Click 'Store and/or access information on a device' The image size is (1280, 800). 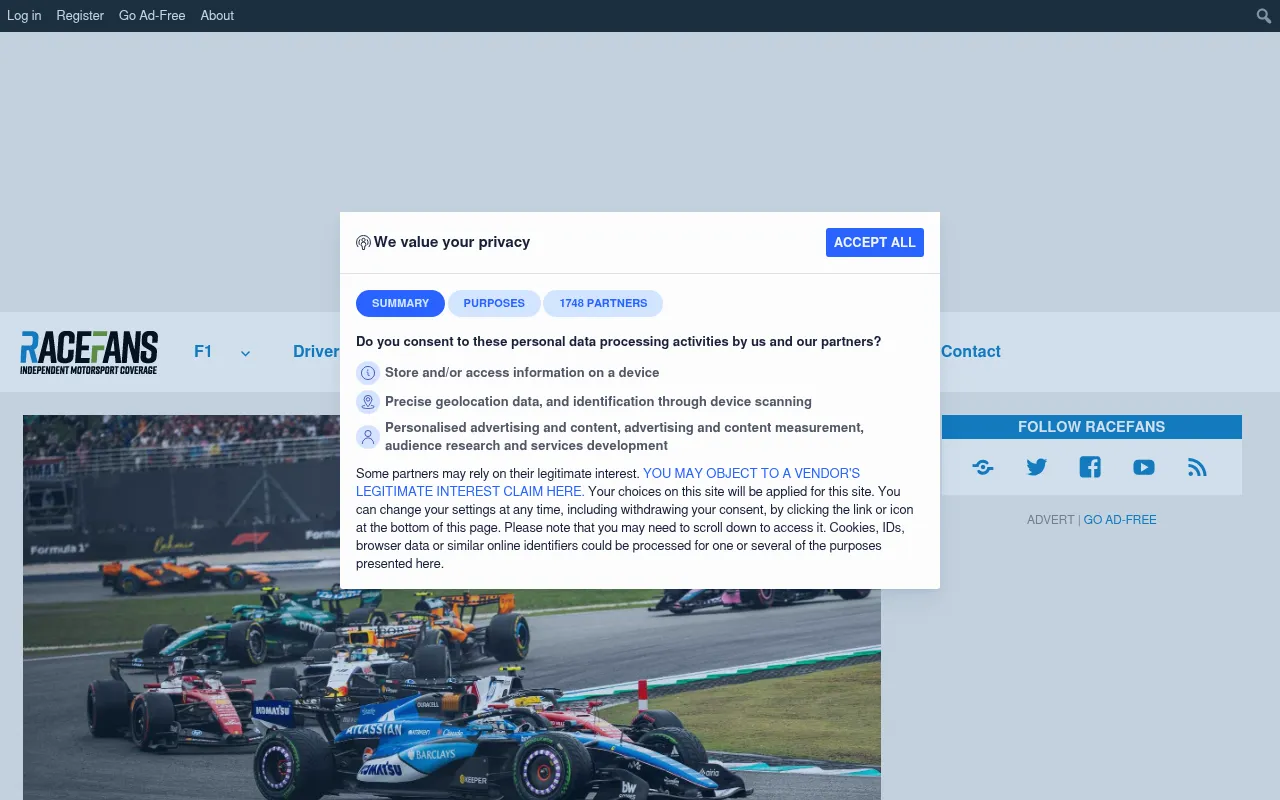click(x=522, y=373)
